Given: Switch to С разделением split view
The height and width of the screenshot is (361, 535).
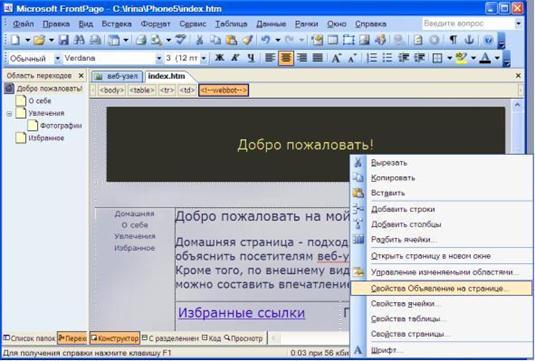Looking at the screenshot, I should coord(170,338).
